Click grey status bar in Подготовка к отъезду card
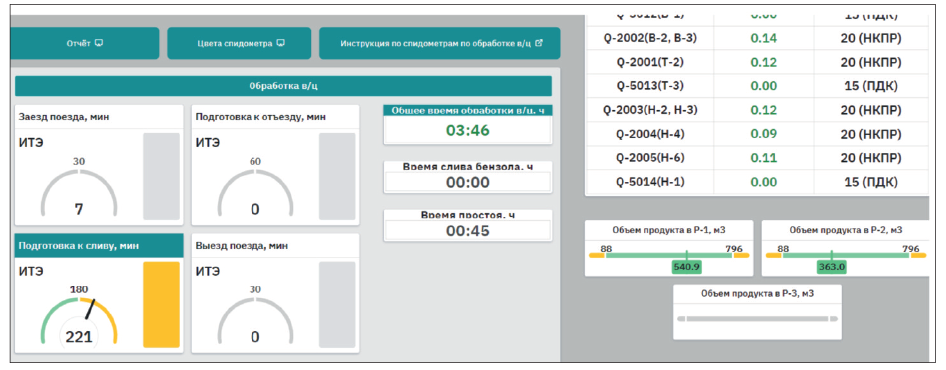 coord(337,176)
